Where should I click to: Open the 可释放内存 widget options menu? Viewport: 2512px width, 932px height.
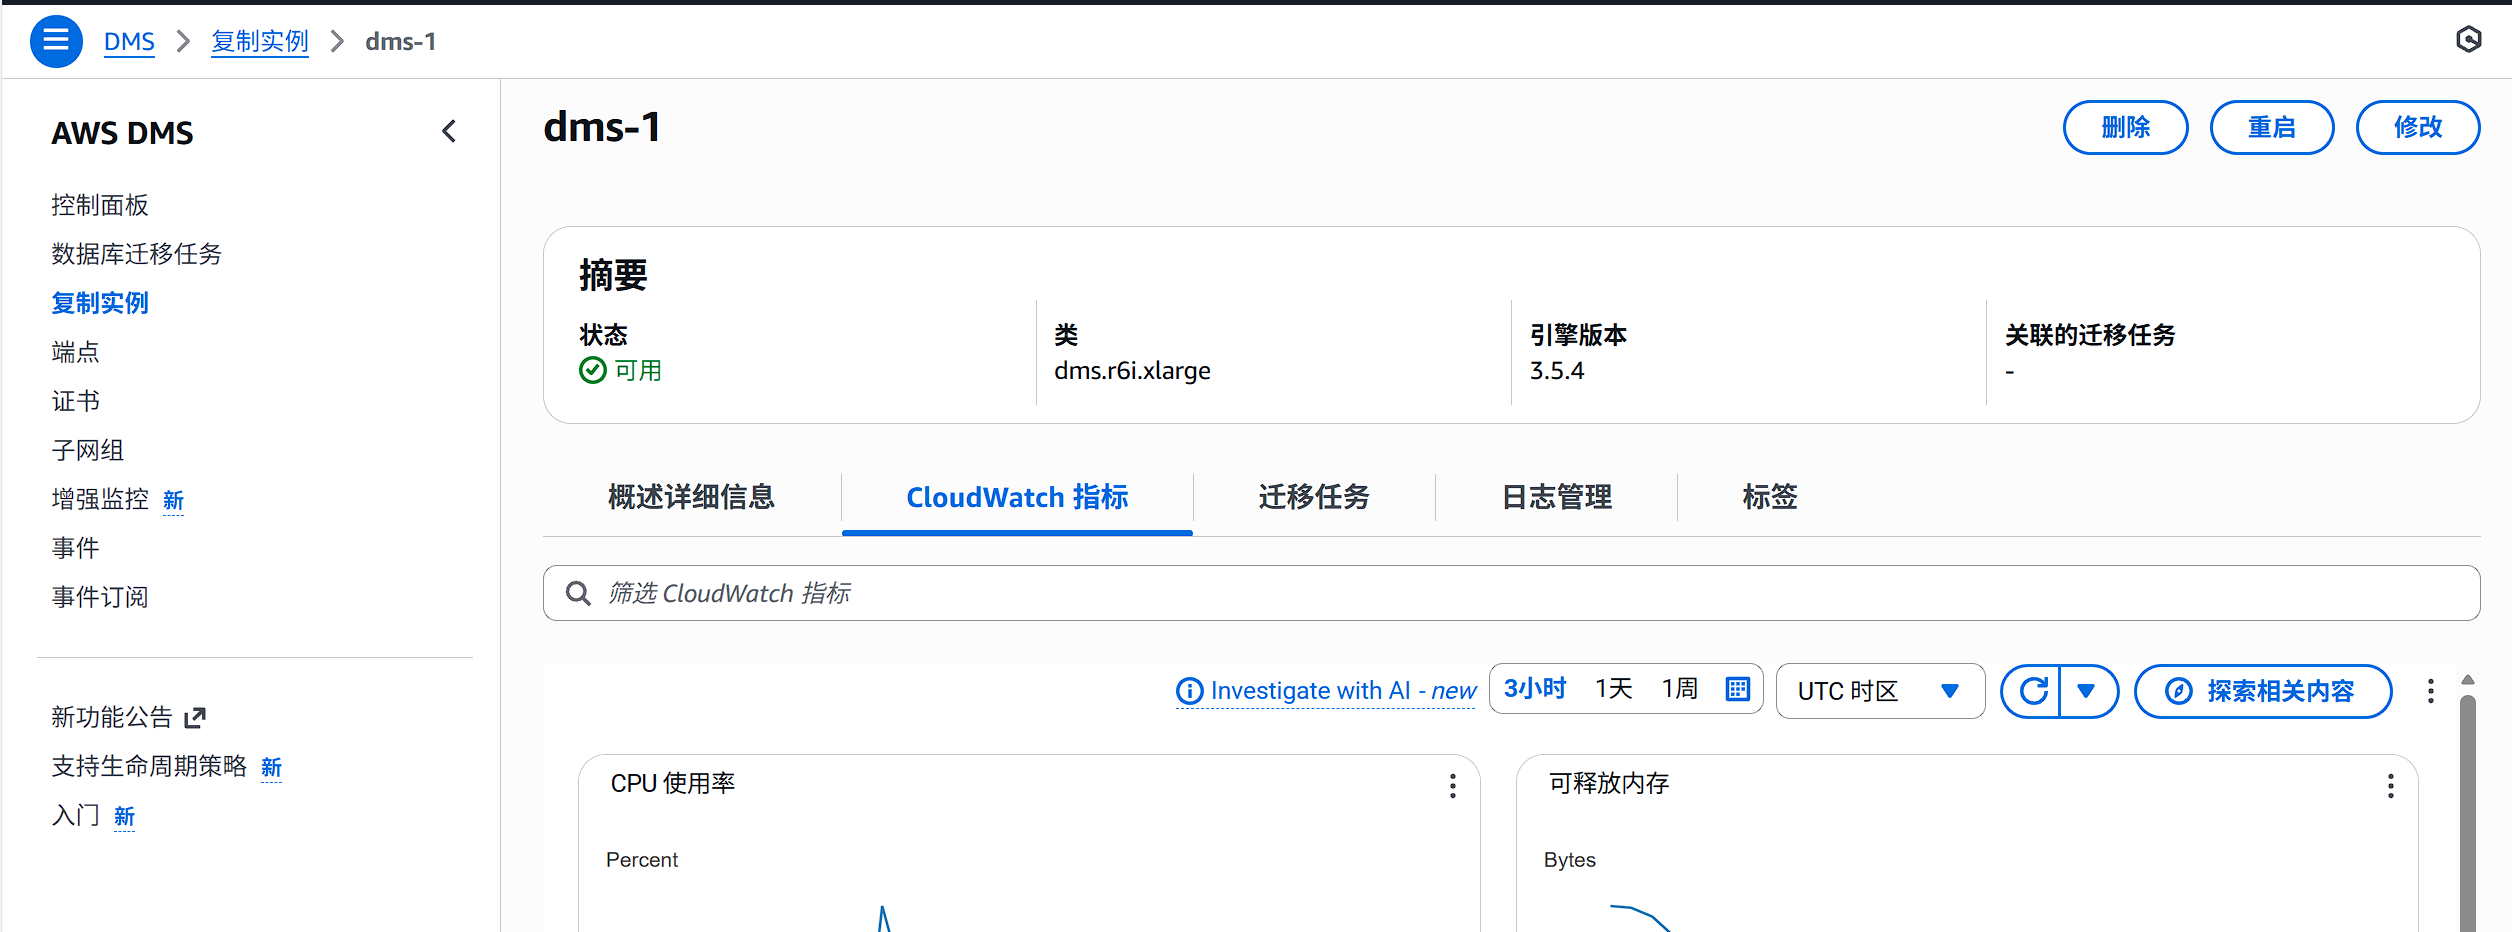[x=2390, y=787]
